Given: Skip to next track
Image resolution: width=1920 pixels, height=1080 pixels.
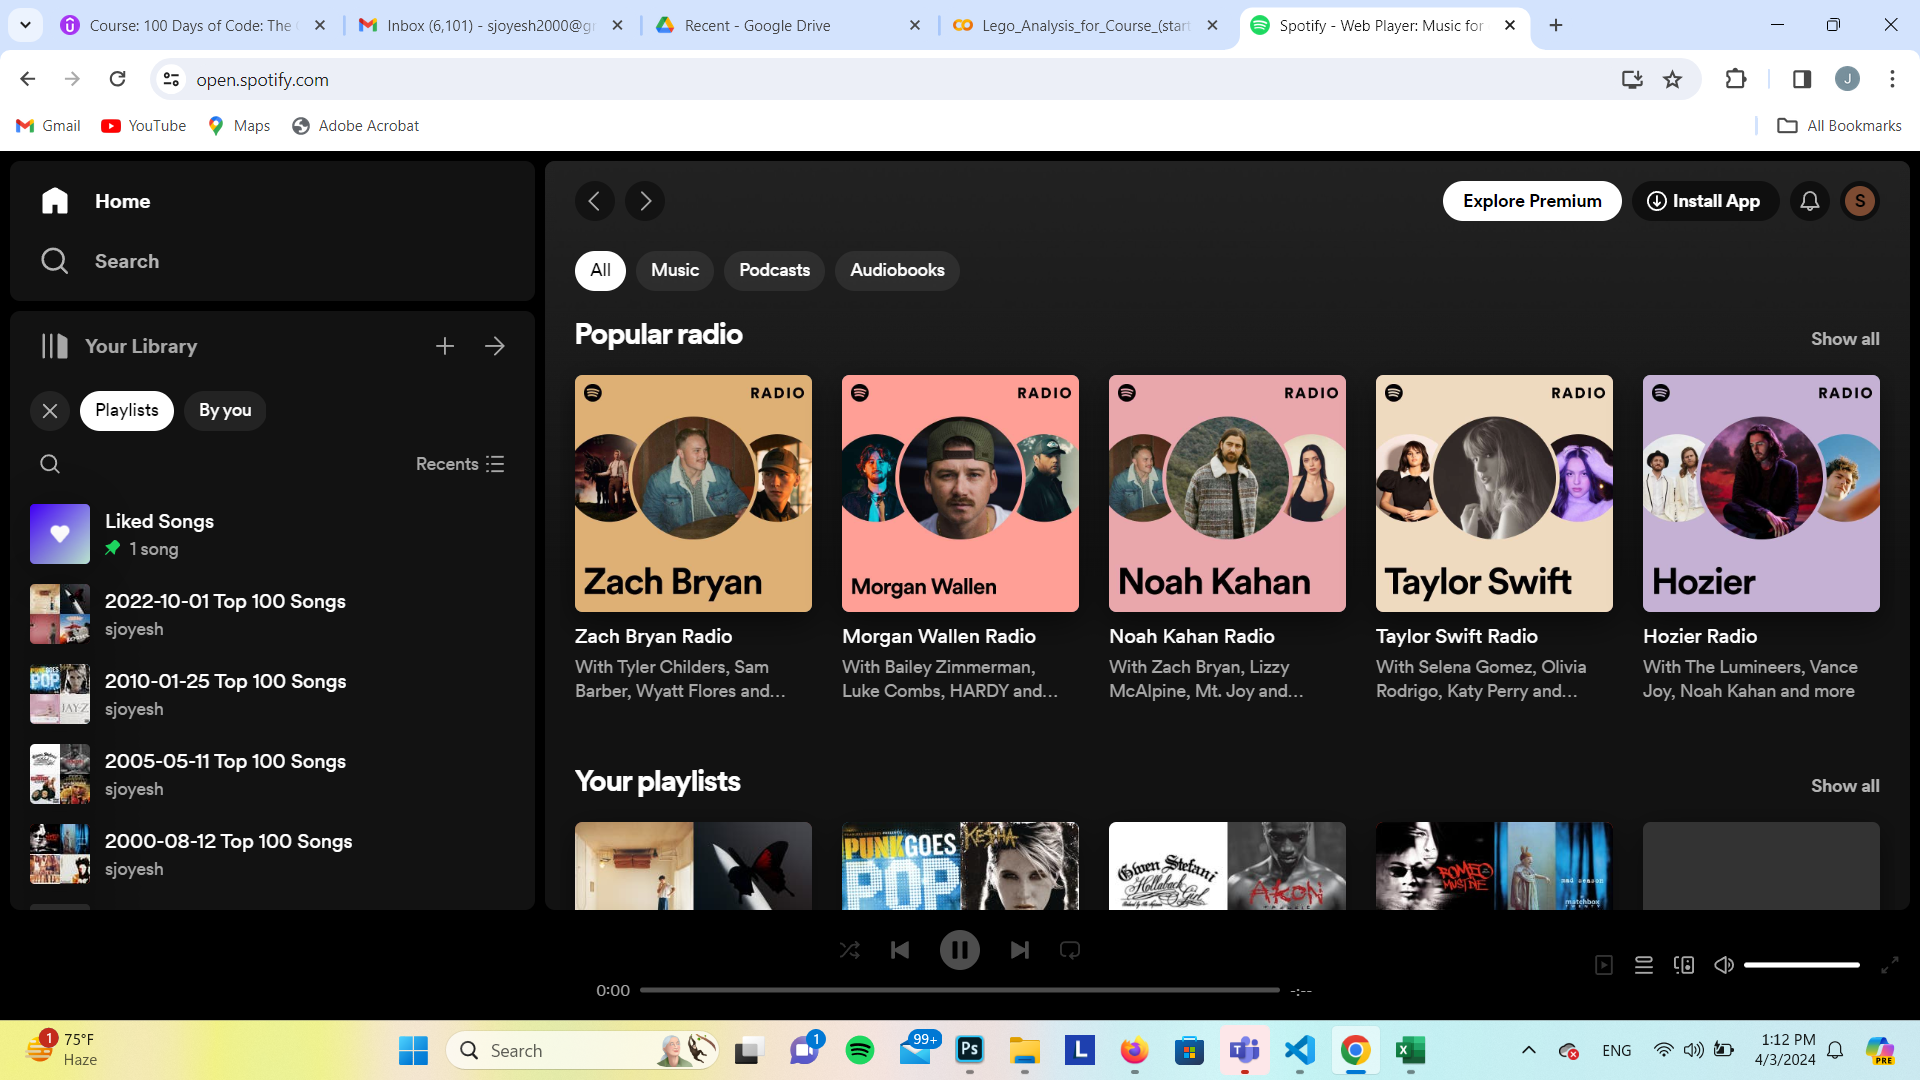Looking at the screenshot, I should (1019, 950).
